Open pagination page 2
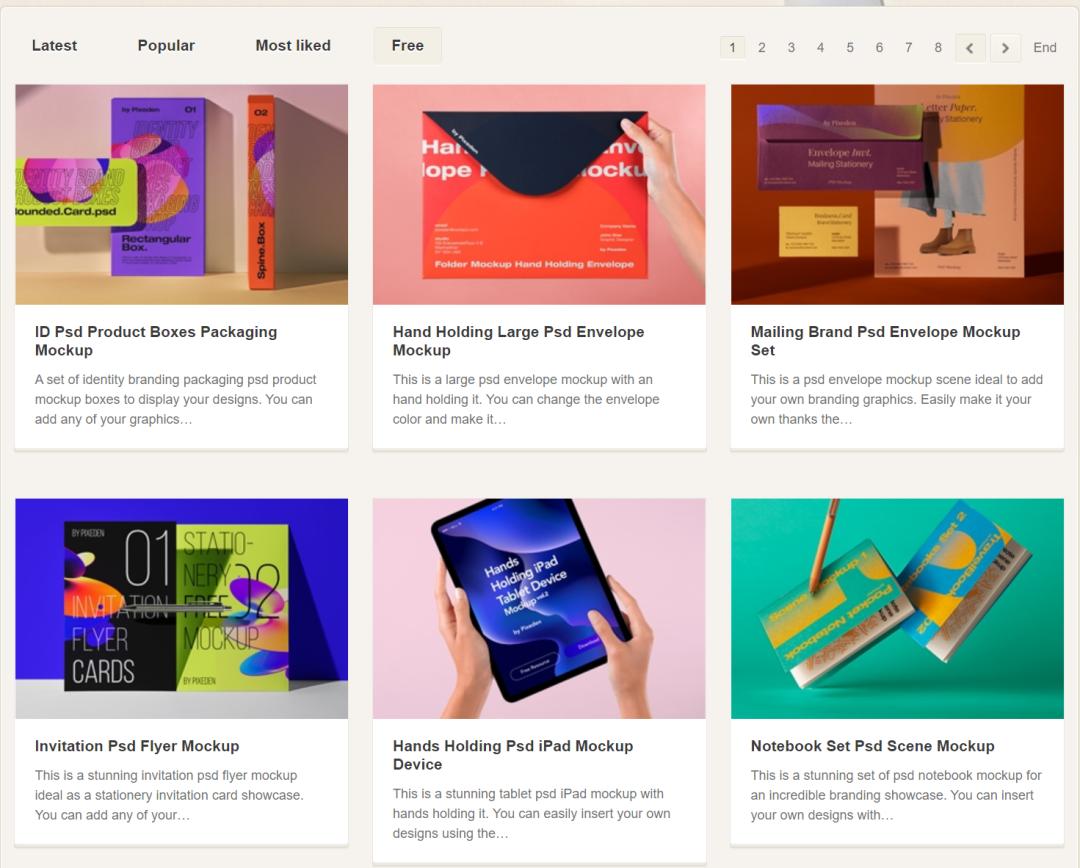 (x=762, y=48)
